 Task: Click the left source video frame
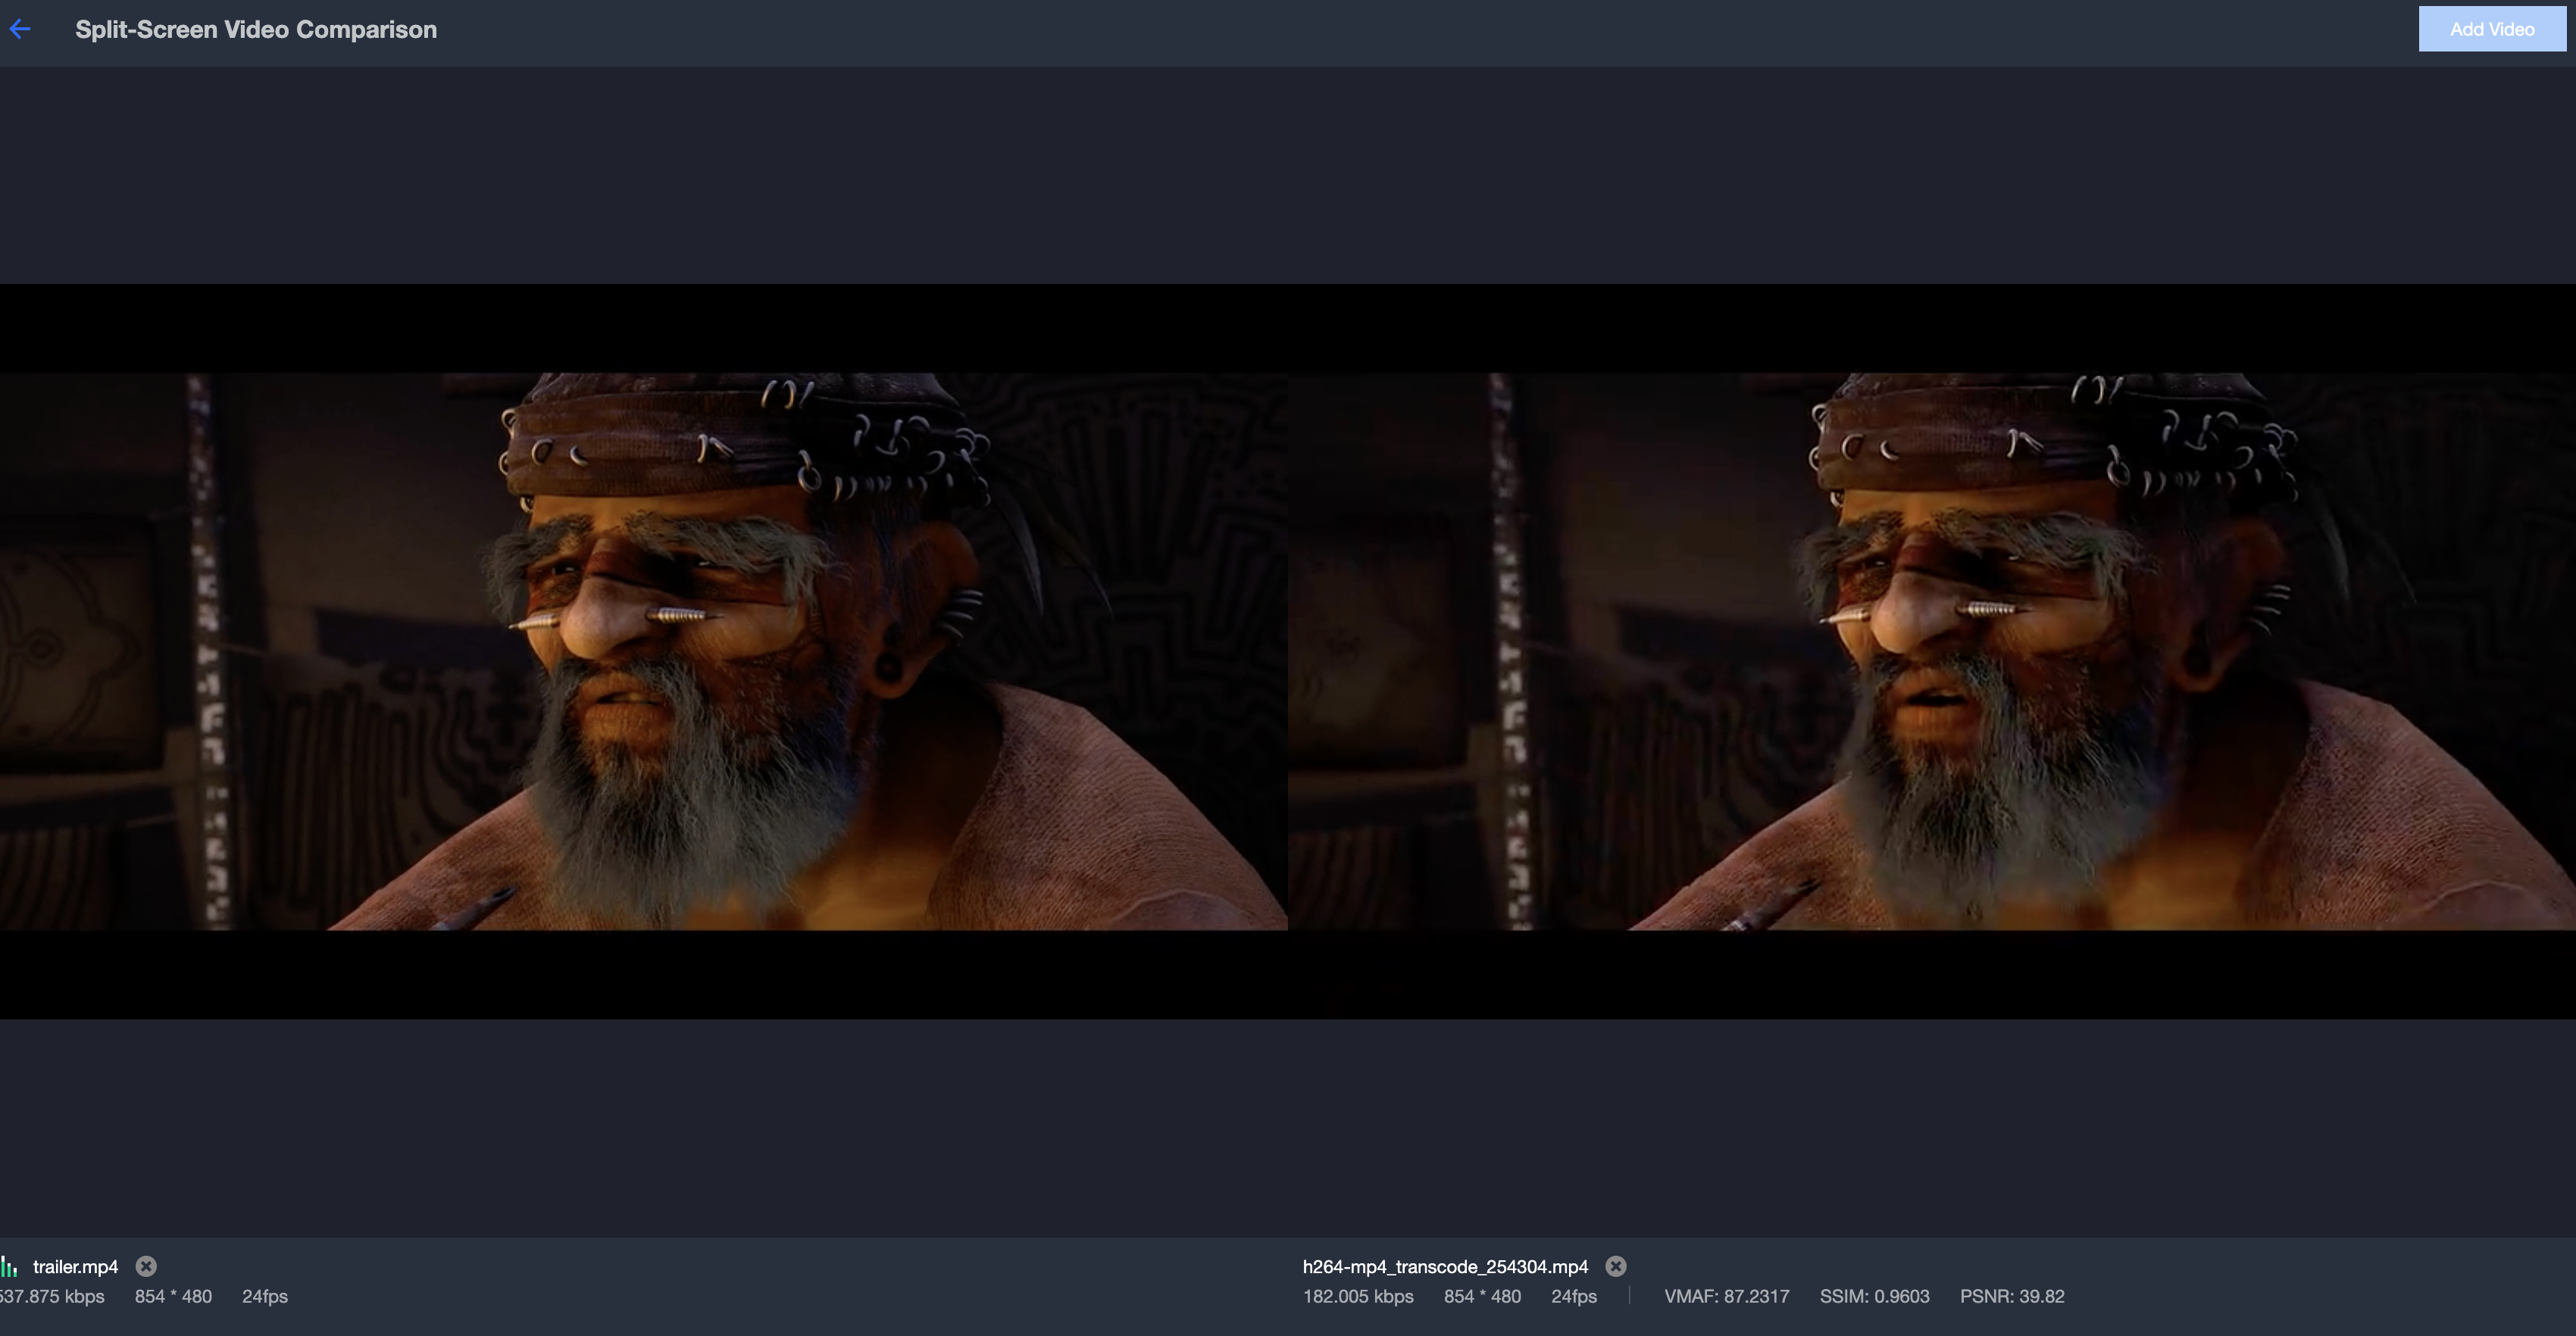(643, 651)
